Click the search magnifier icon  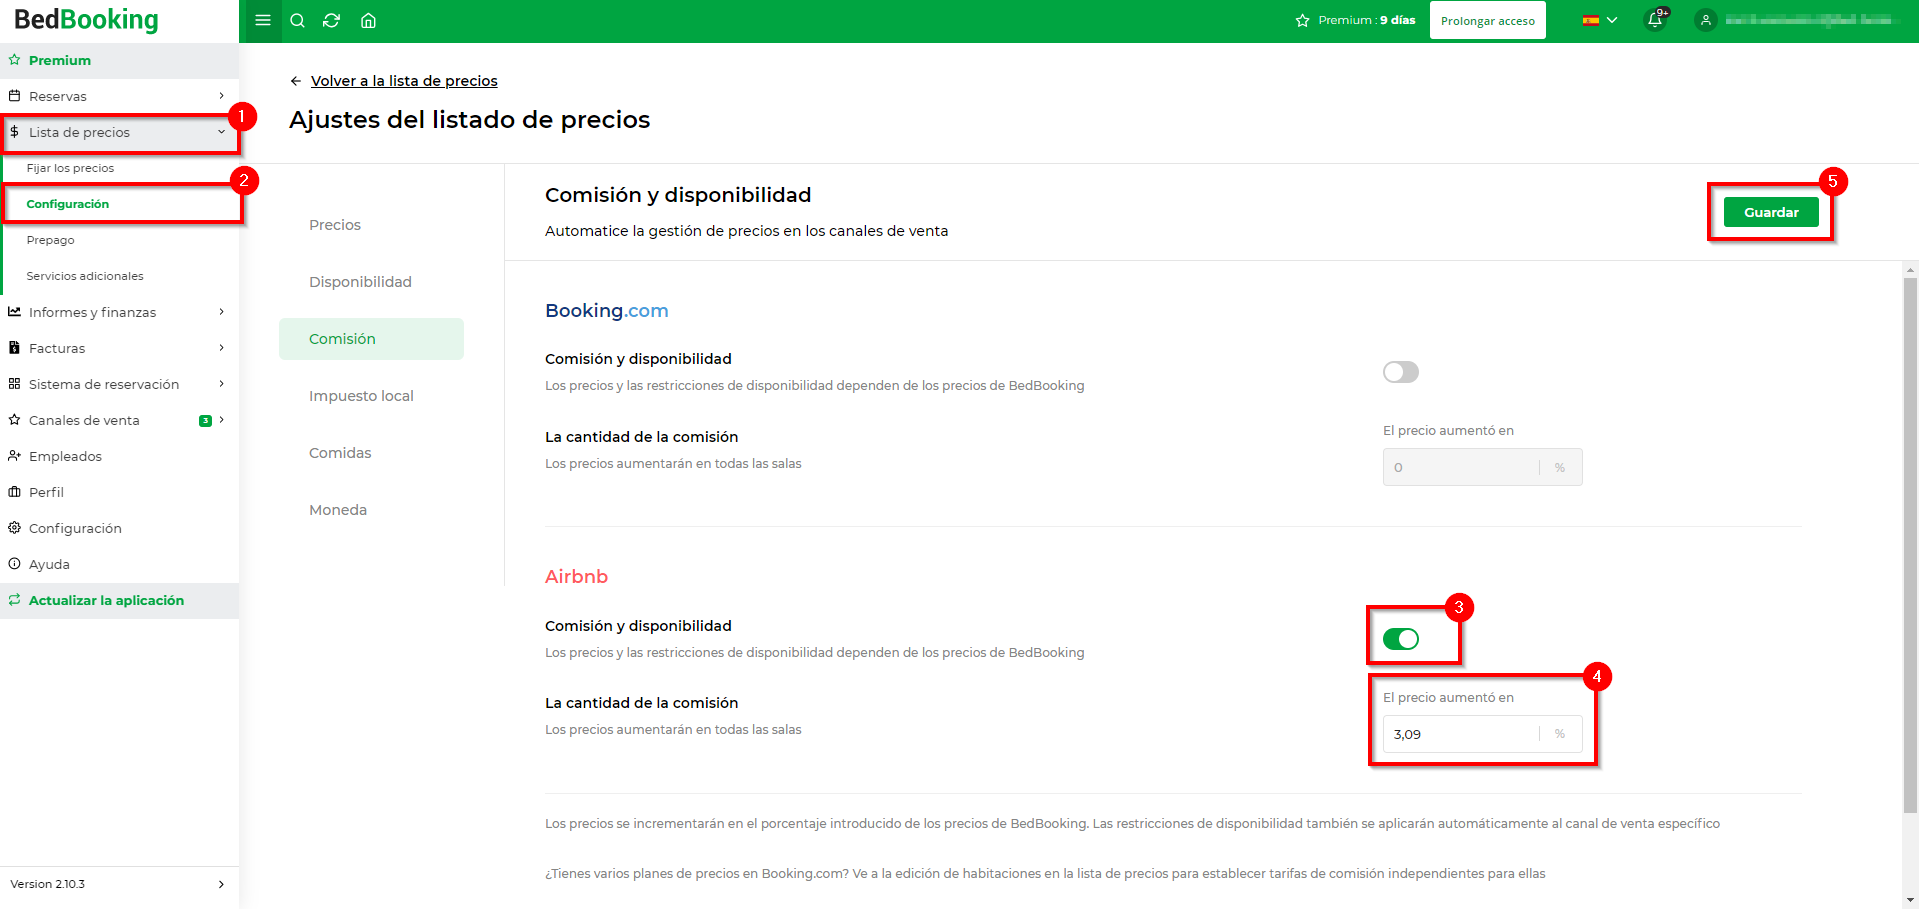pos(297,20)
